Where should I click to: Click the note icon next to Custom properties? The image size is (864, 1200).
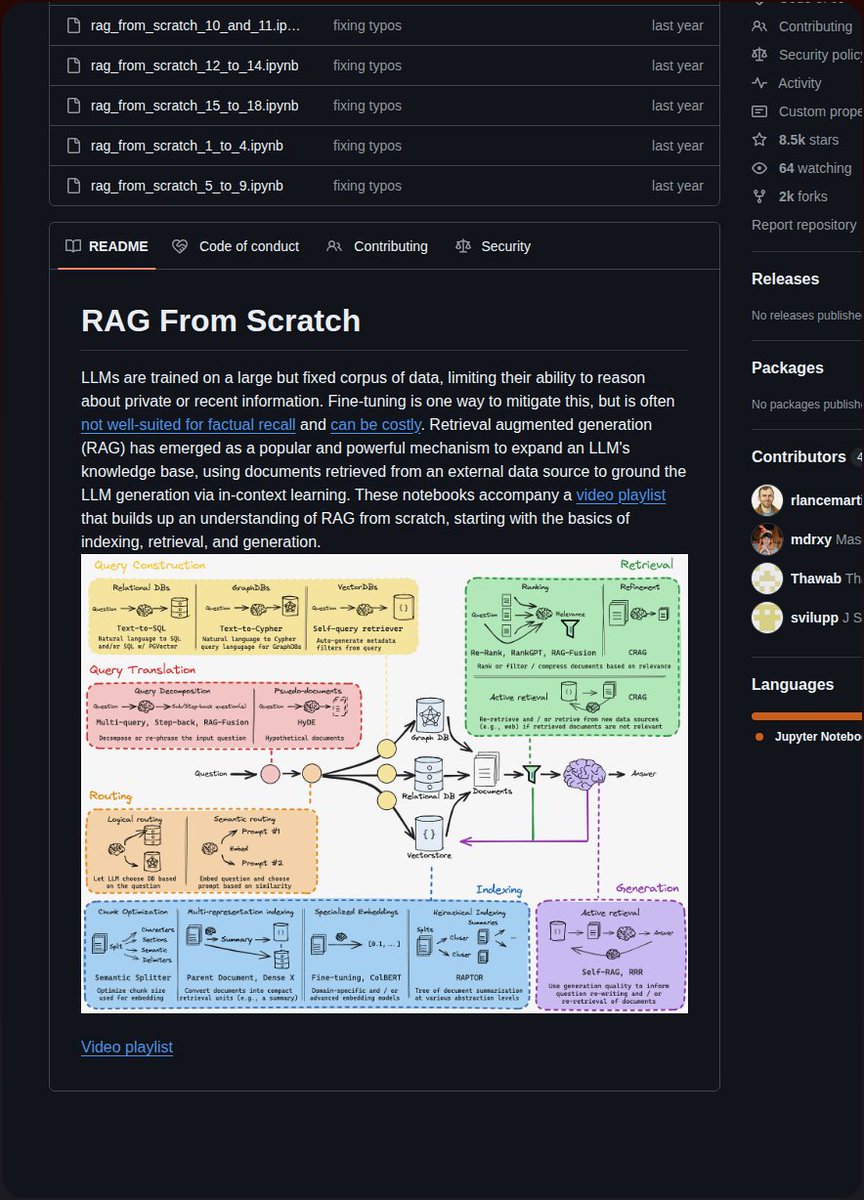coord(760,111)
